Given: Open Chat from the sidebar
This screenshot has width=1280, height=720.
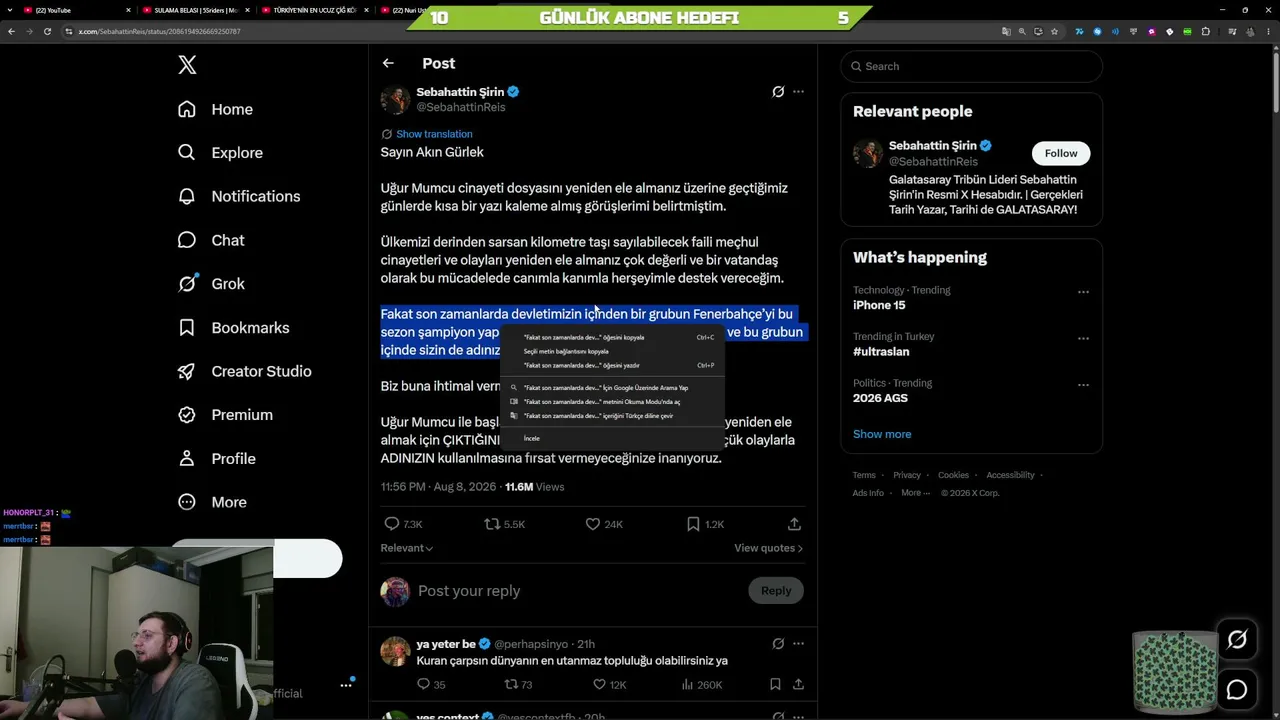Looking at the screenshot, I should point(211,240).
